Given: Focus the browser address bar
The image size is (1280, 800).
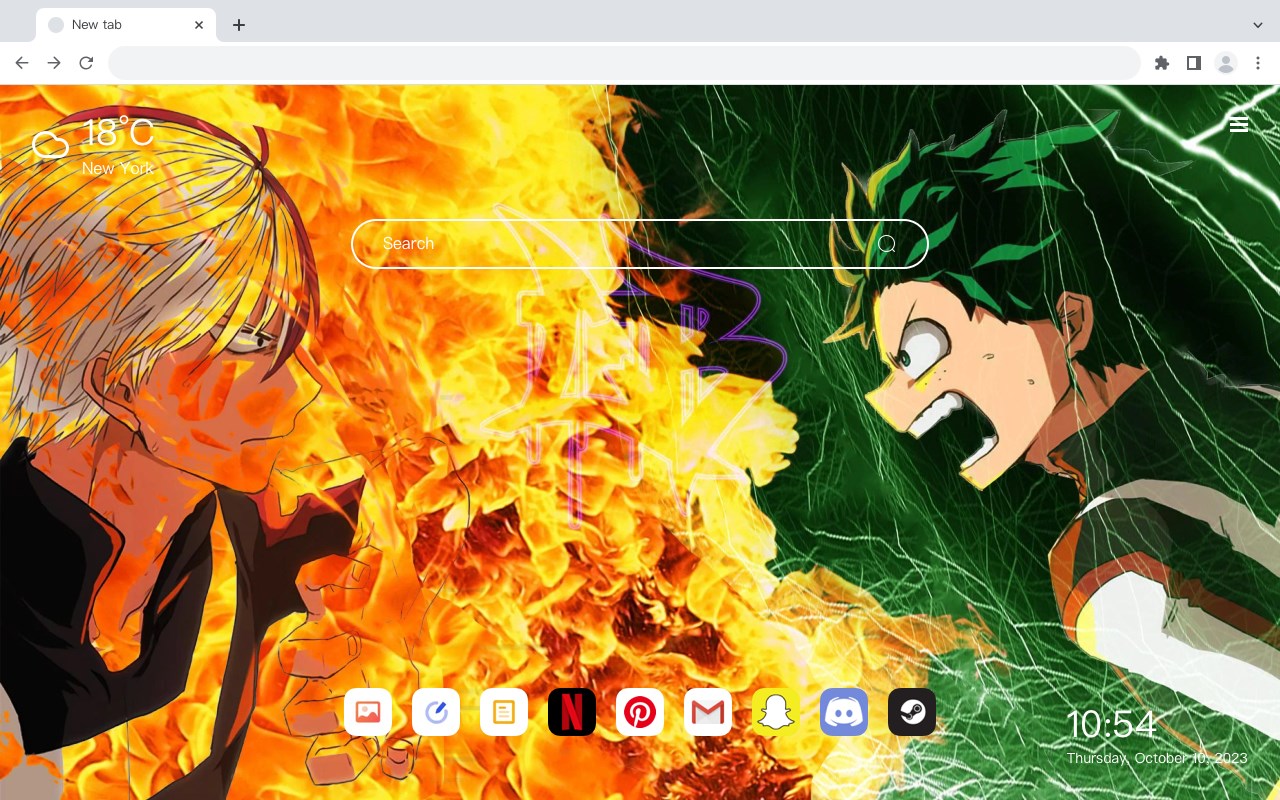Looking at the screenshot, I should coord(624,63).
